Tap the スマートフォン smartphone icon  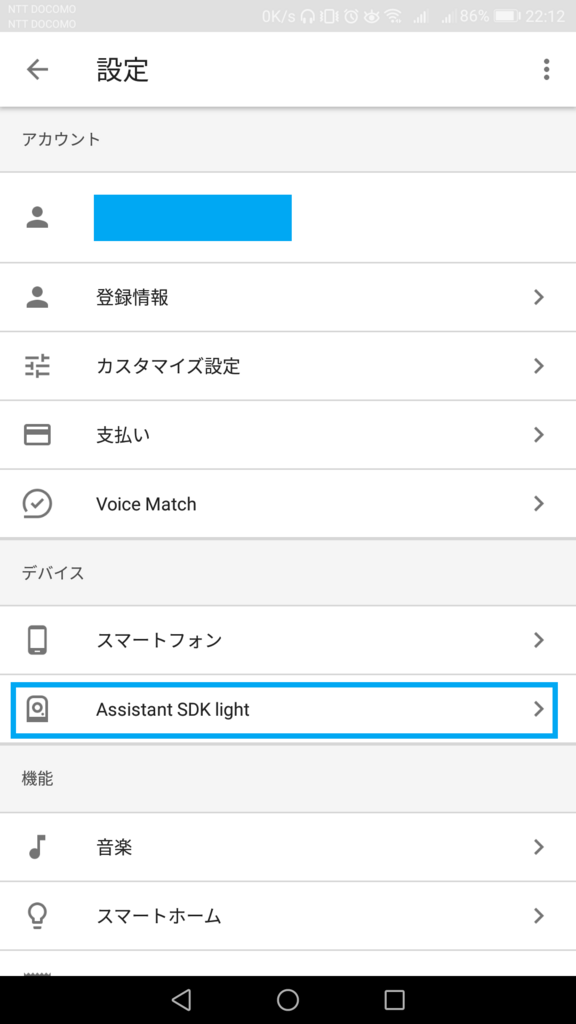coord(40,640)
